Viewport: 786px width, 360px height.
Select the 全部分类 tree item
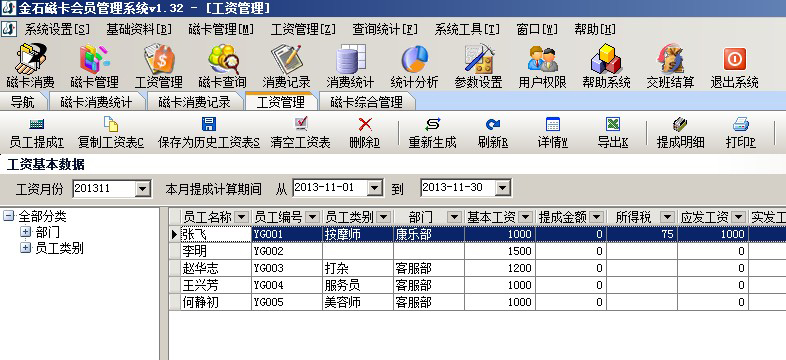[43, 216]
